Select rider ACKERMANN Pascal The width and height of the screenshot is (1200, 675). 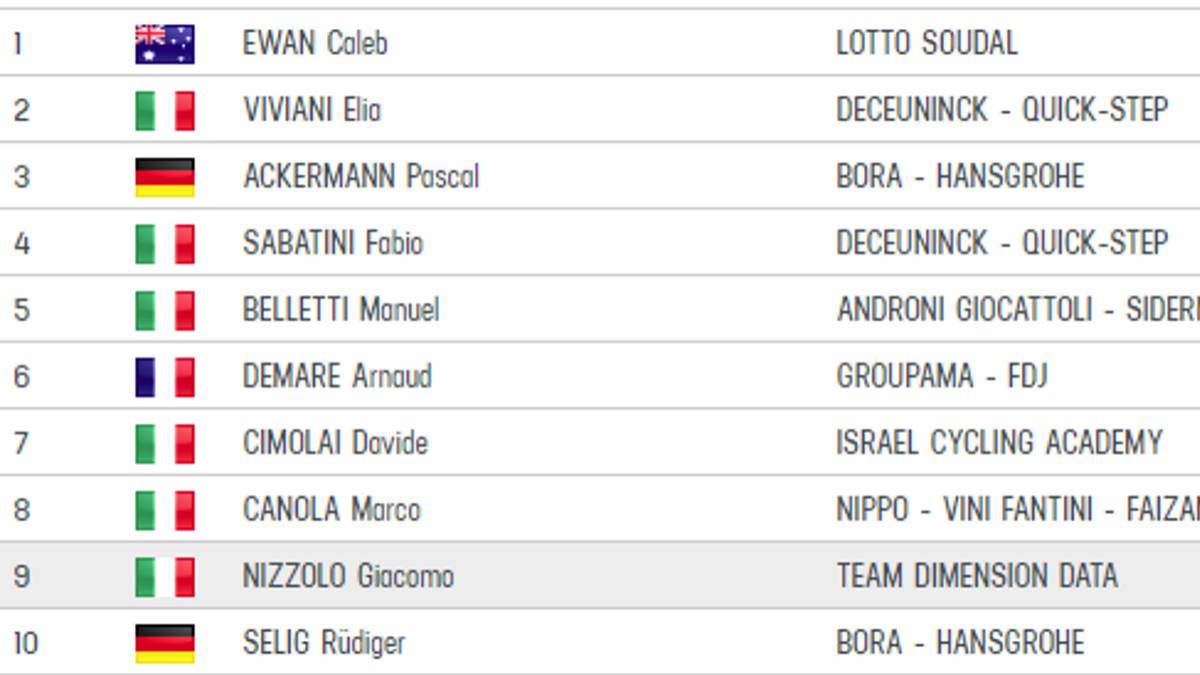click(x=361, y=177)
